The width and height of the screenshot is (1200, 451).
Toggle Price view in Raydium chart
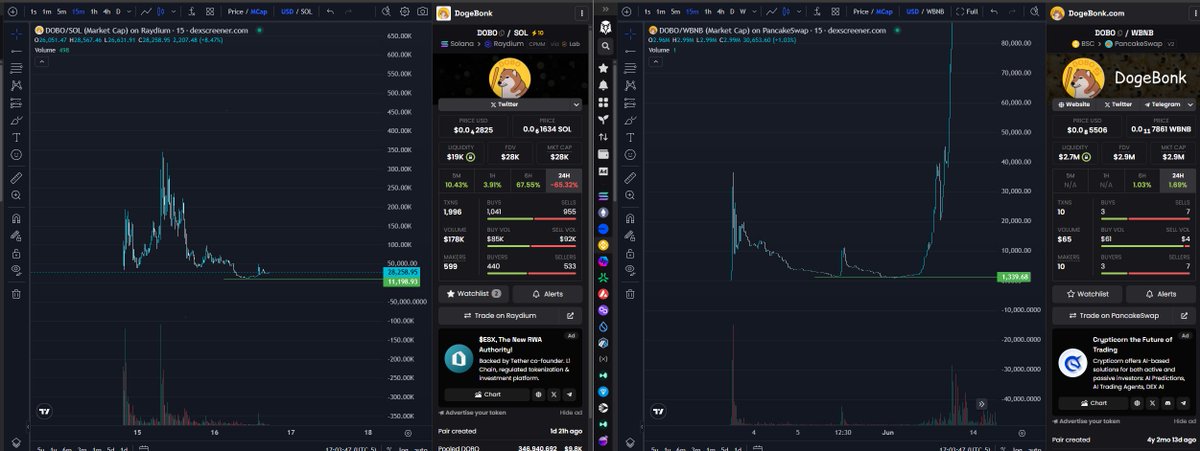[234, 11]
